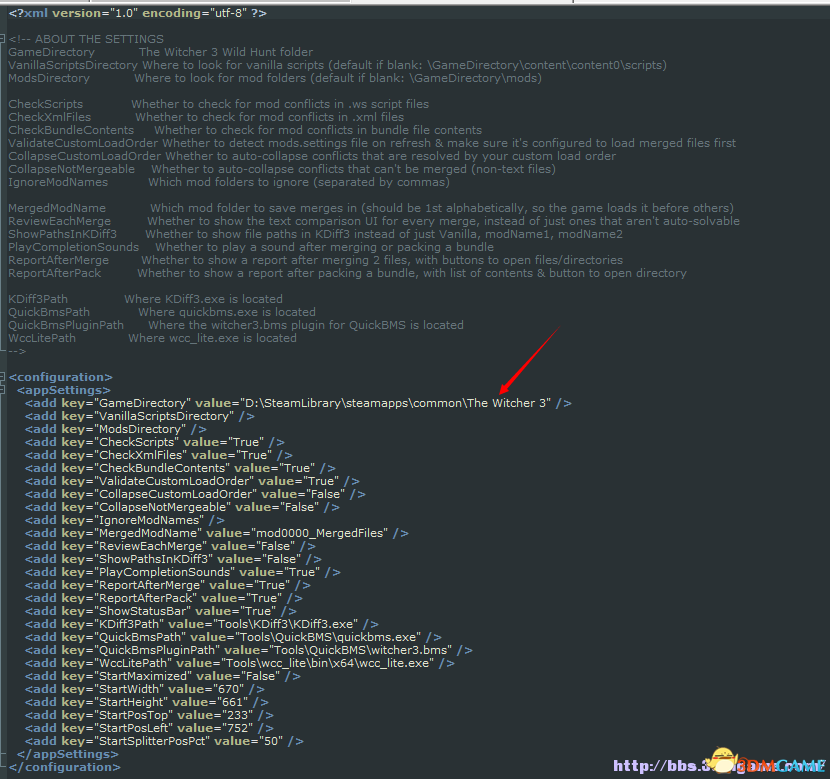830x779 pixels.
Task: Click the value "Tools\QuickBMS\witcher3.bms"
Action: tap(360, 650)
